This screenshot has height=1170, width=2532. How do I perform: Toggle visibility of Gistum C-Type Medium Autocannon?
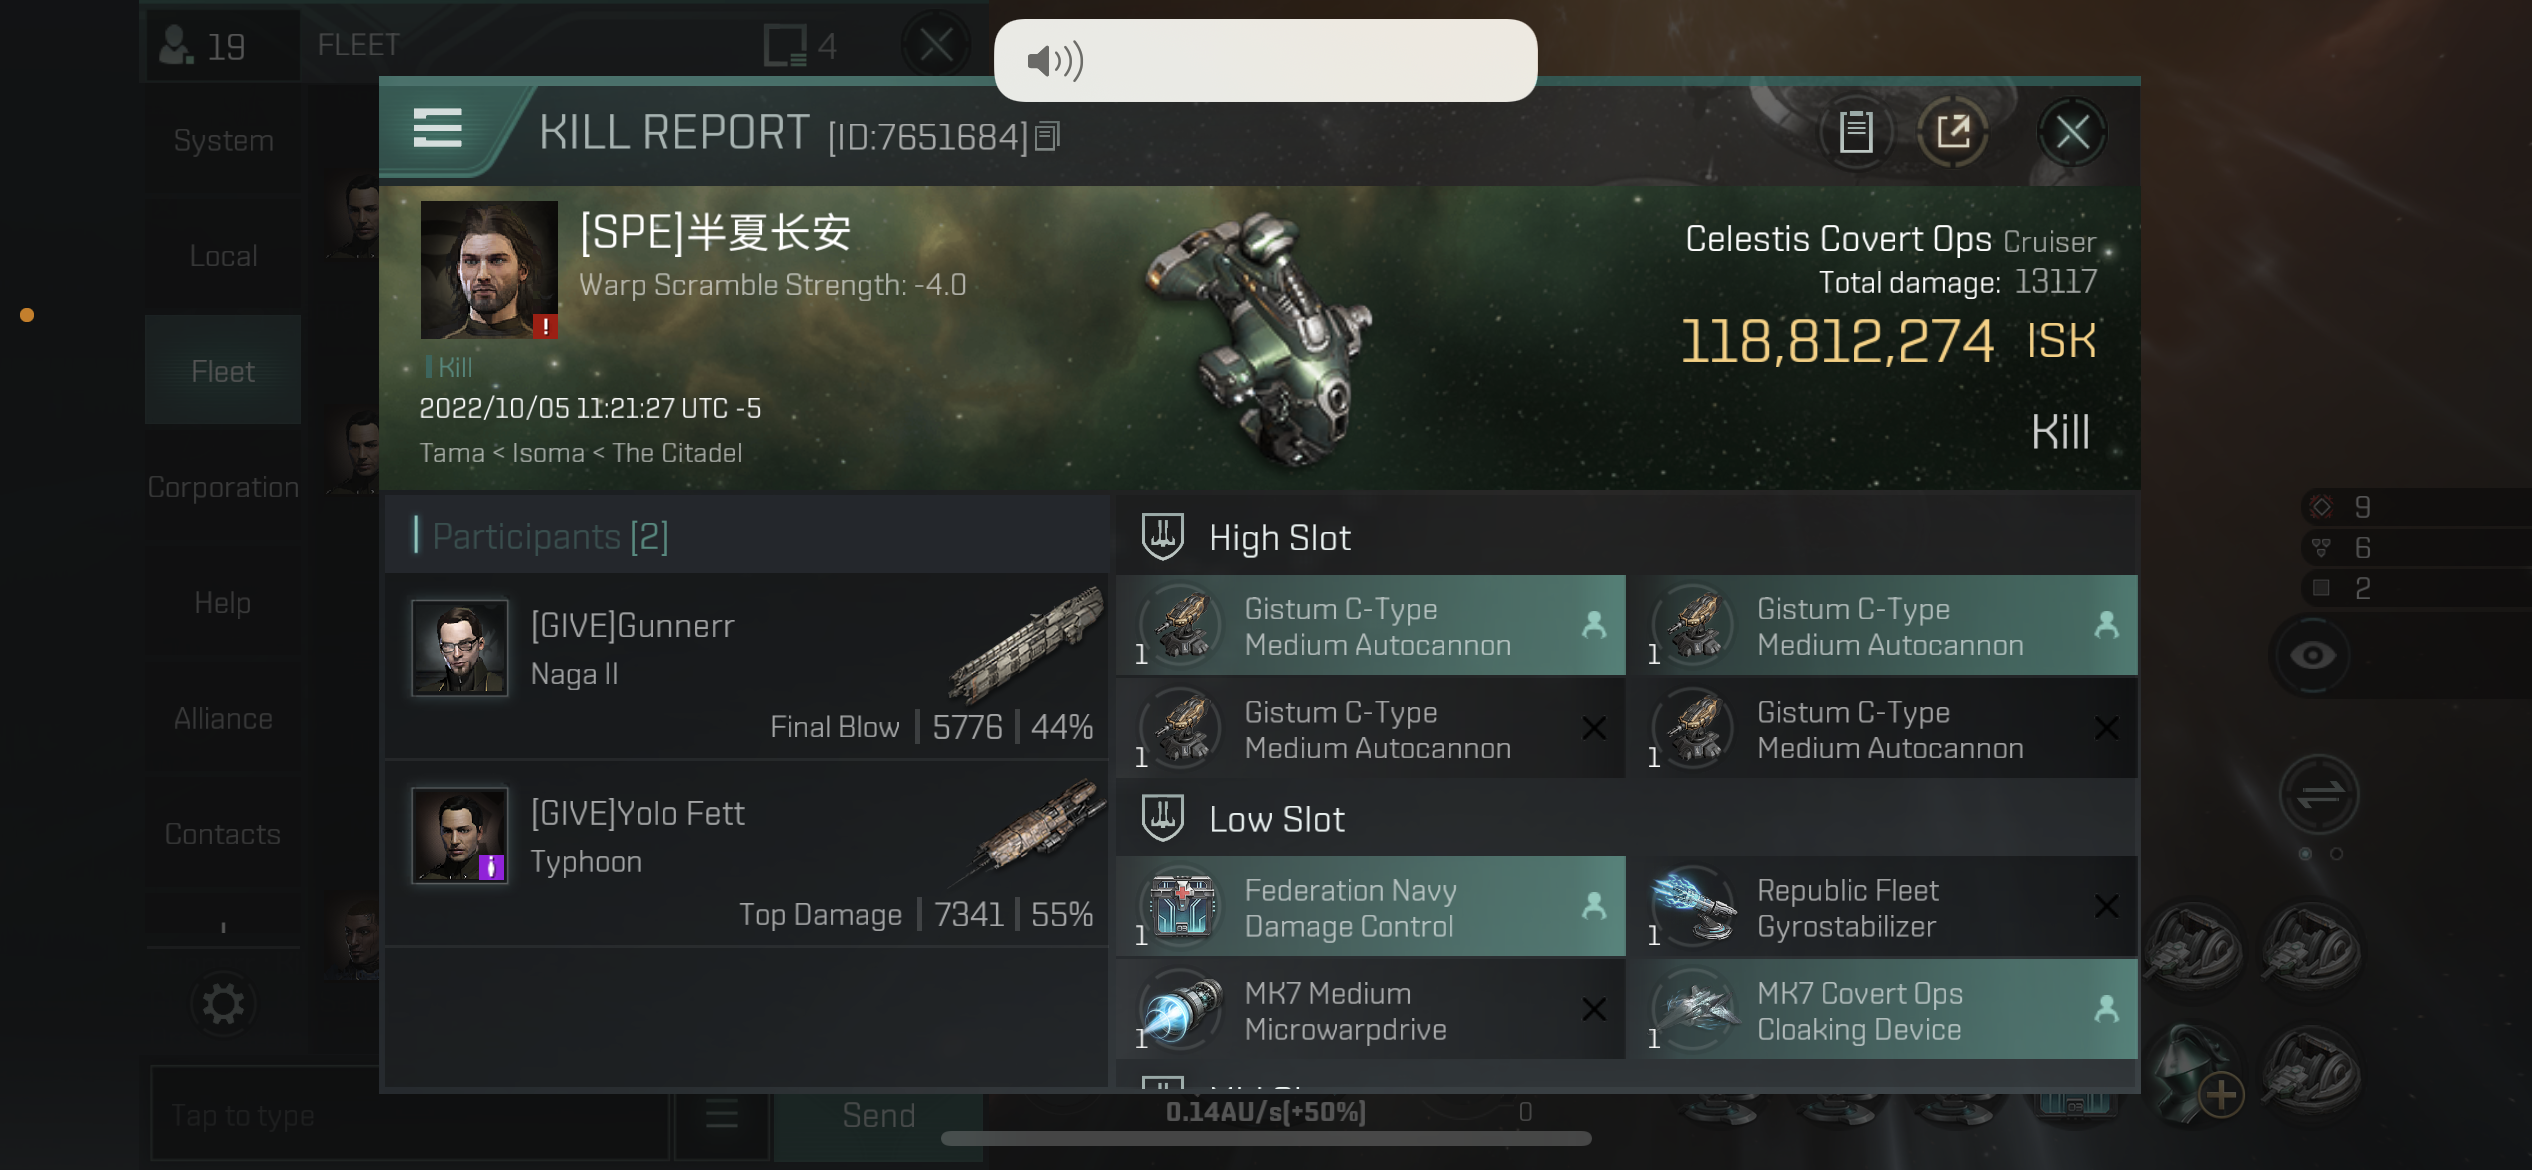(1594, 626)
